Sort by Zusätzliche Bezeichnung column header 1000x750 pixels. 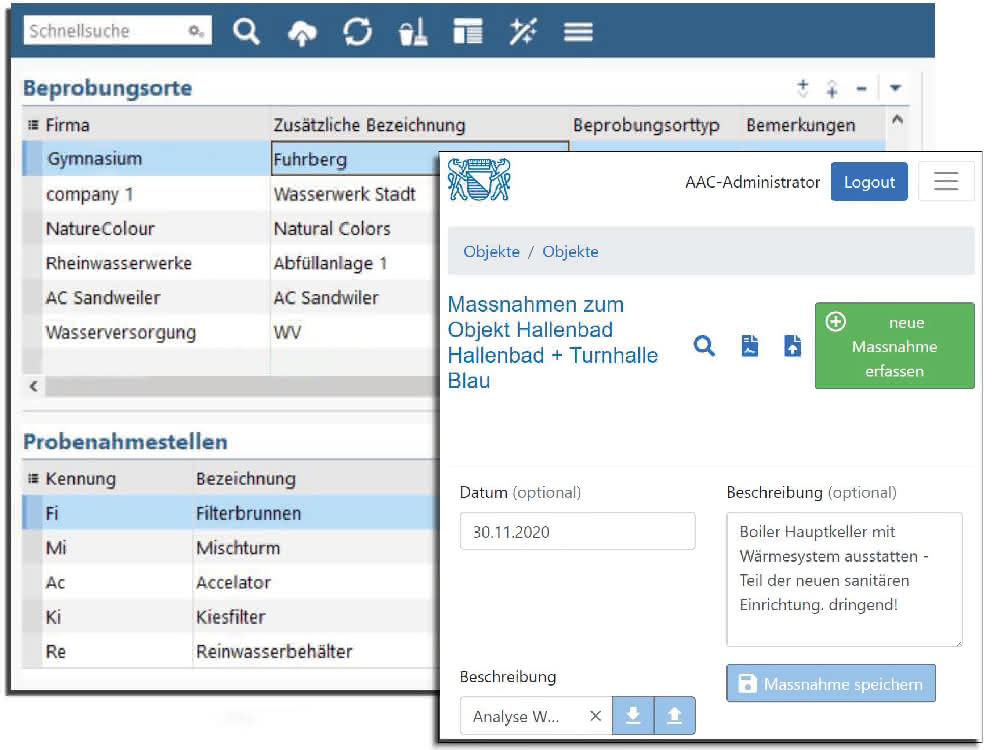point(369,125)
